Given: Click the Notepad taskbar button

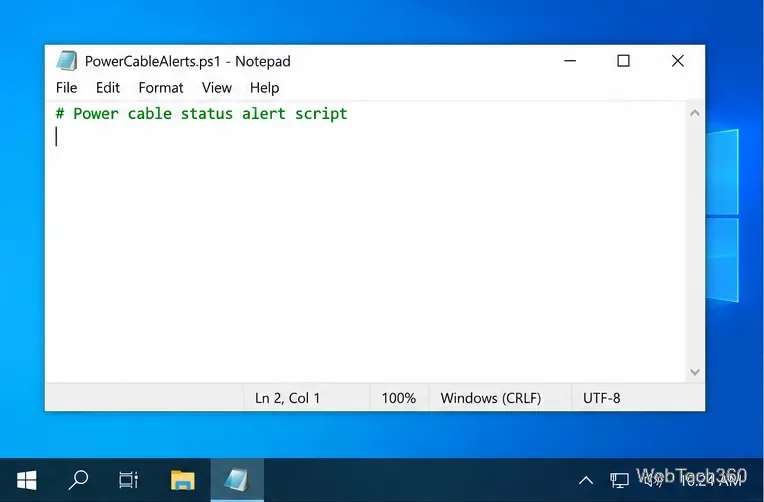Looking at the screenshot, I should pyautogui.click(x=237, y=480).
